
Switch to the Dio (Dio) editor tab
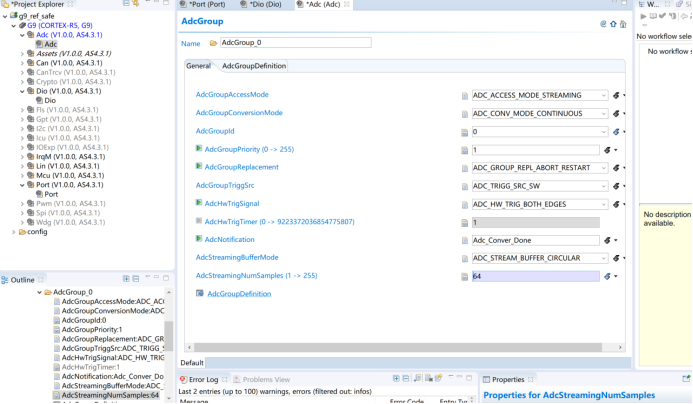261,4
